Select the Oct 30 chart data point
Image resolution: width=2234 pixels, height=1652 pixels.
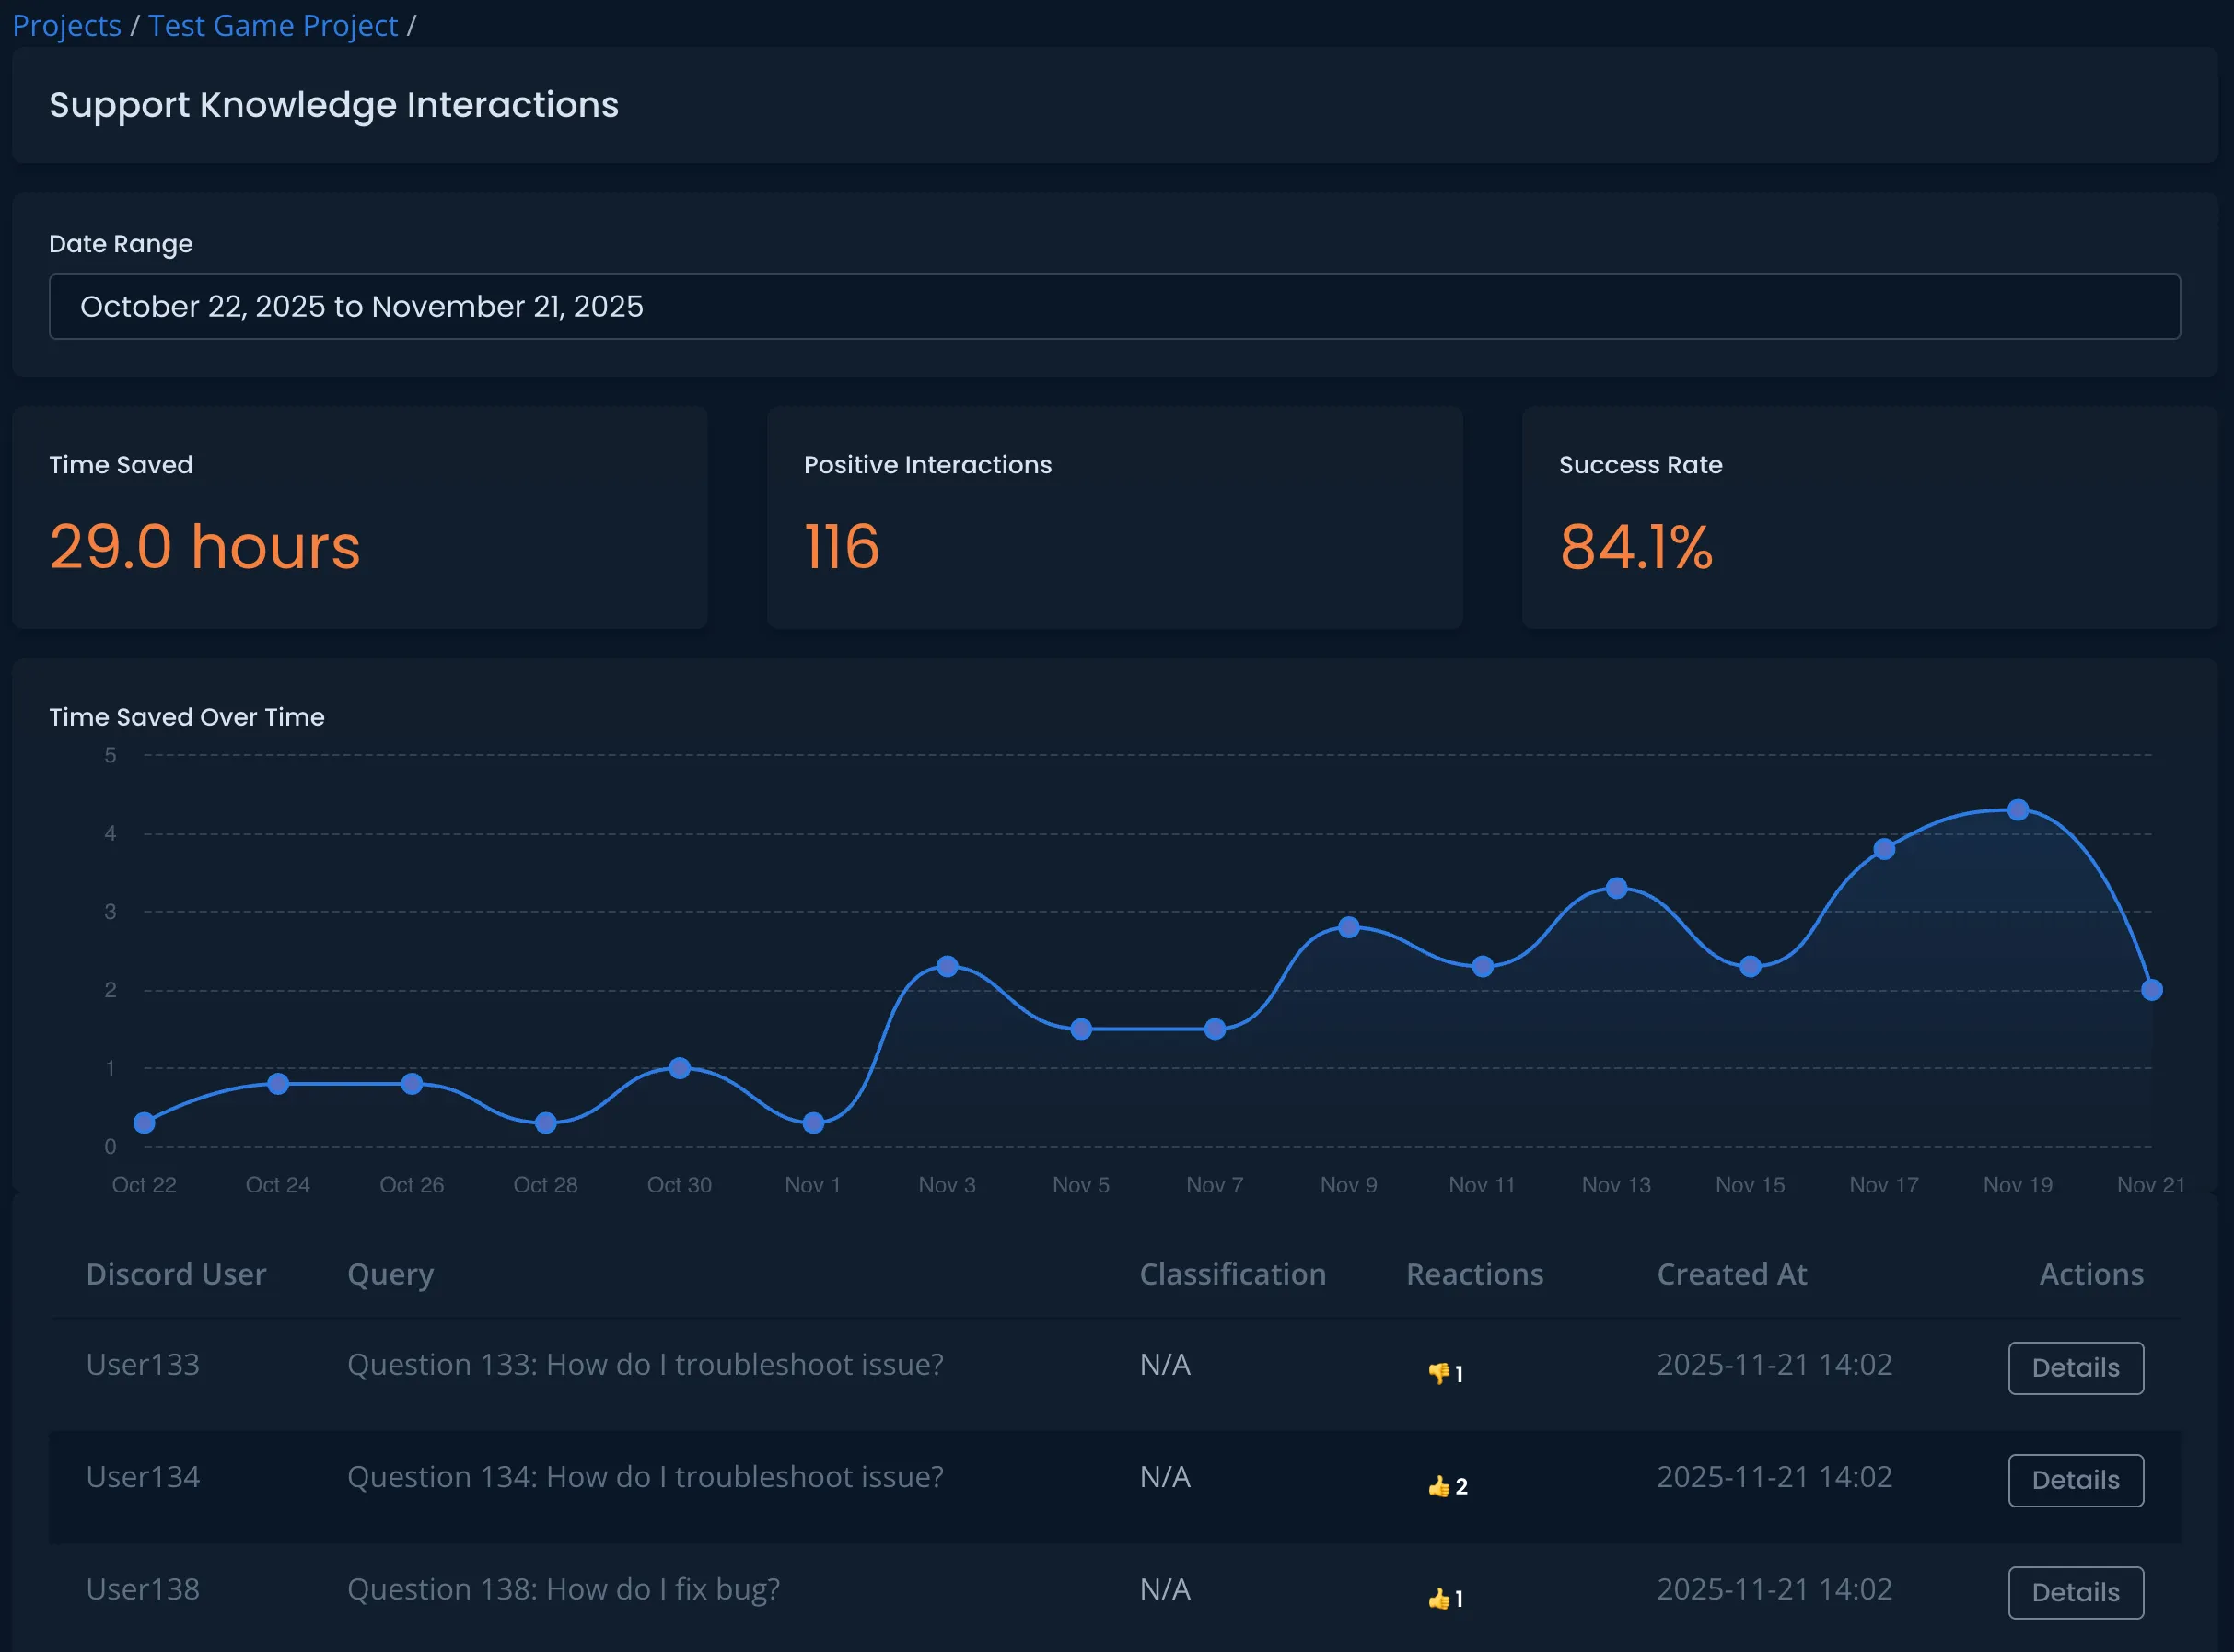point(679,1068)
